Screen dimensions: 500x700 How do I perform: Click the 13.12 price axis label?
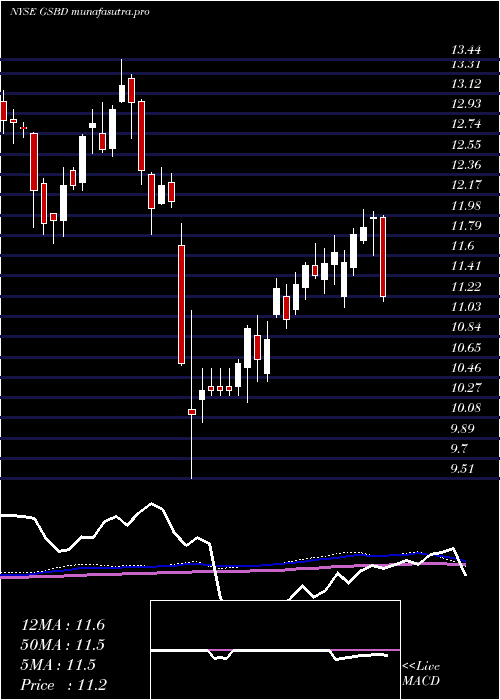[x=466, y=83]
